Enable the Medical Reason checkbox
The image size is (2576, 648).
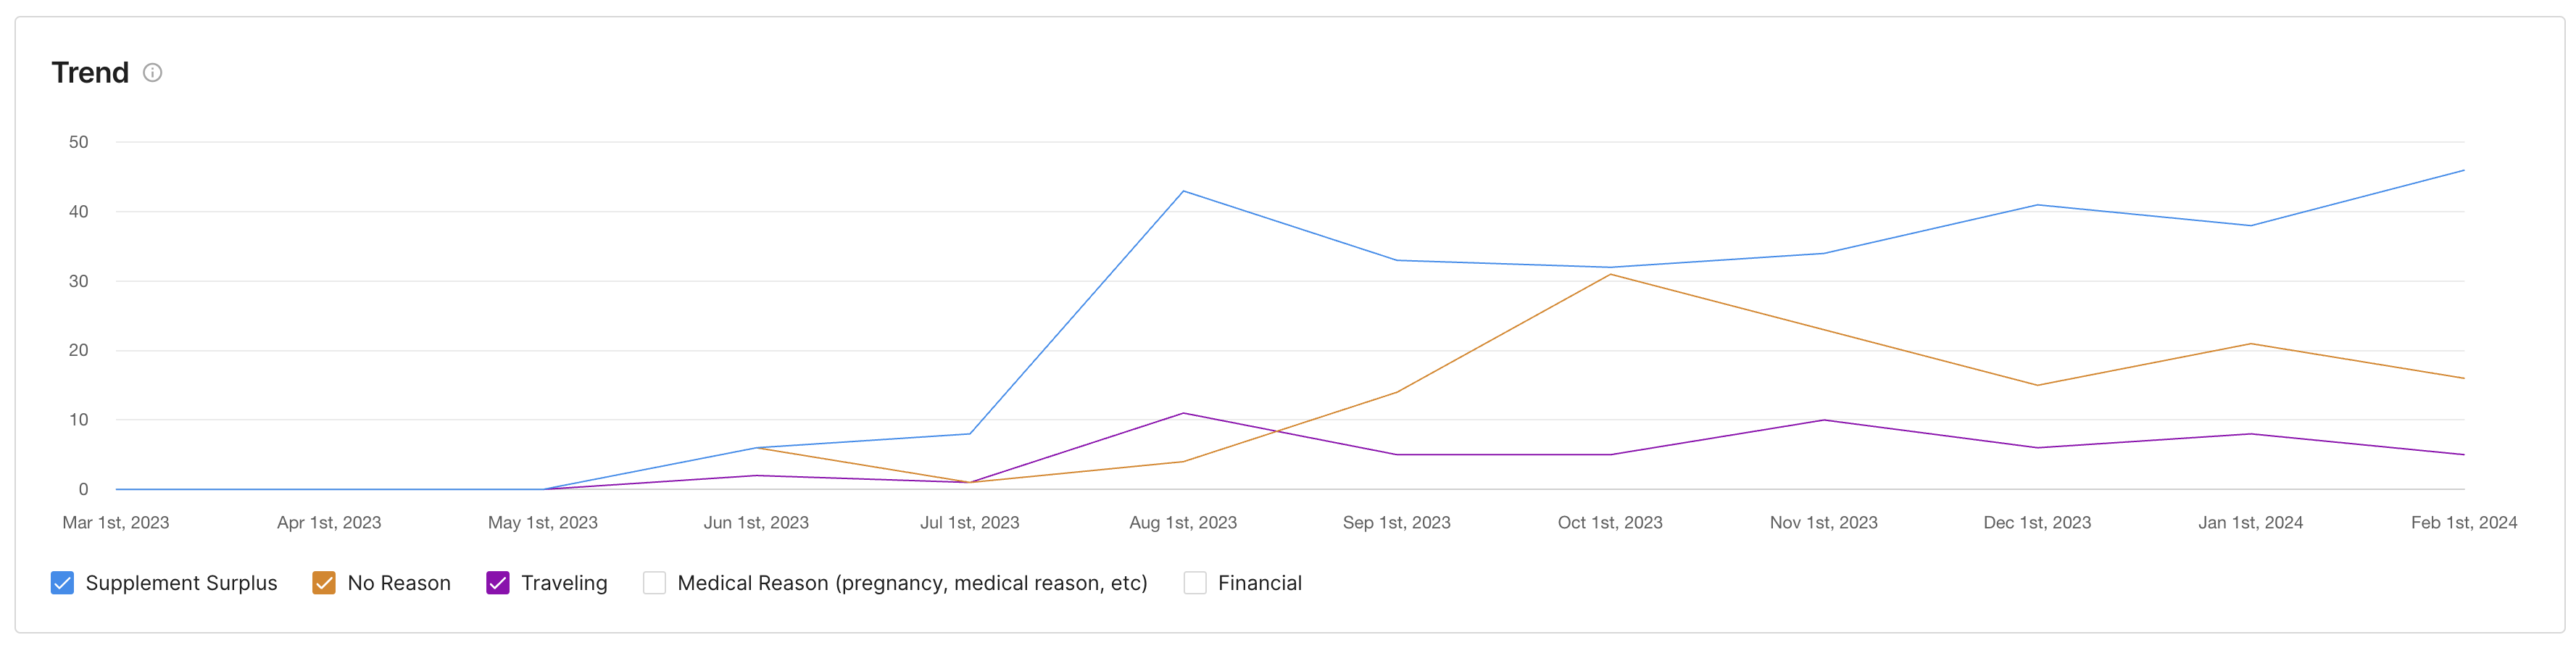pyautogui.click(x=654, y=583)
